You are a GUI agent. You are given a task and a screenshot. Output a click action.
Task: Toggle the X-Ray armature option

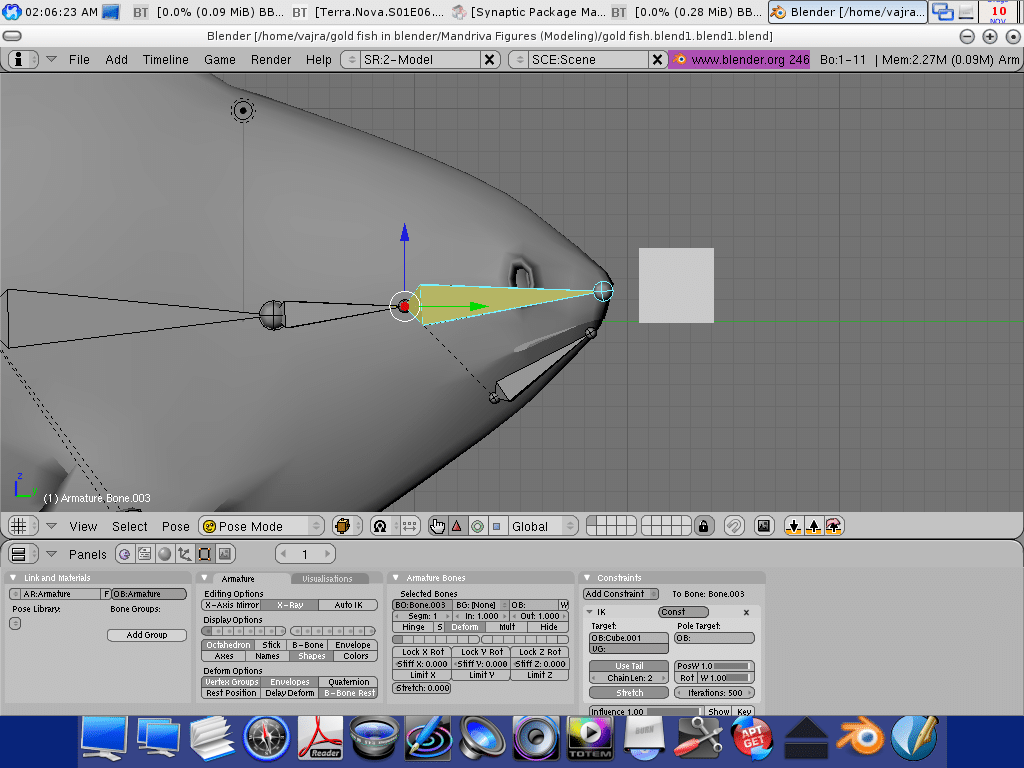[x=290, y=605]
